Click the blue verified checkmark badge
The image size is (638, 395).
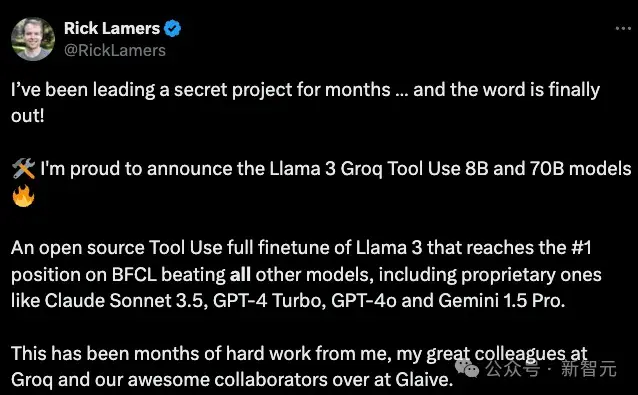coord(173,28)
